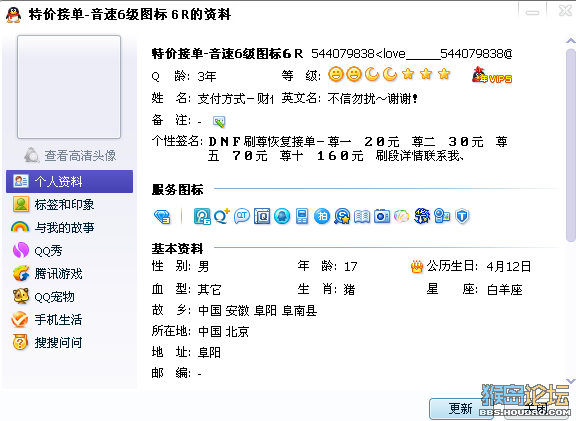This screenshot has height=421, width=576.
Task: Open the 华 flower-shaped service icon
Action: [422, 216]
